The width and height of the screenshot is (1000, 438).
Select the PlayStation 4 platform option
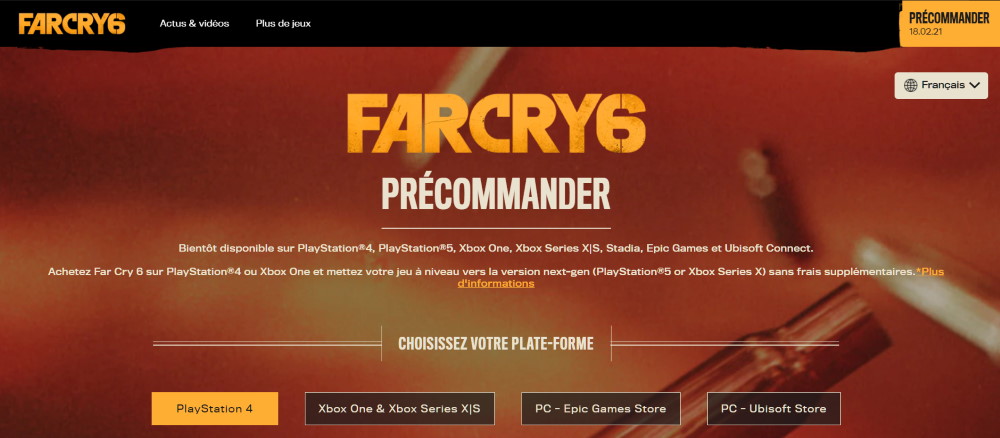pos(215,409)
